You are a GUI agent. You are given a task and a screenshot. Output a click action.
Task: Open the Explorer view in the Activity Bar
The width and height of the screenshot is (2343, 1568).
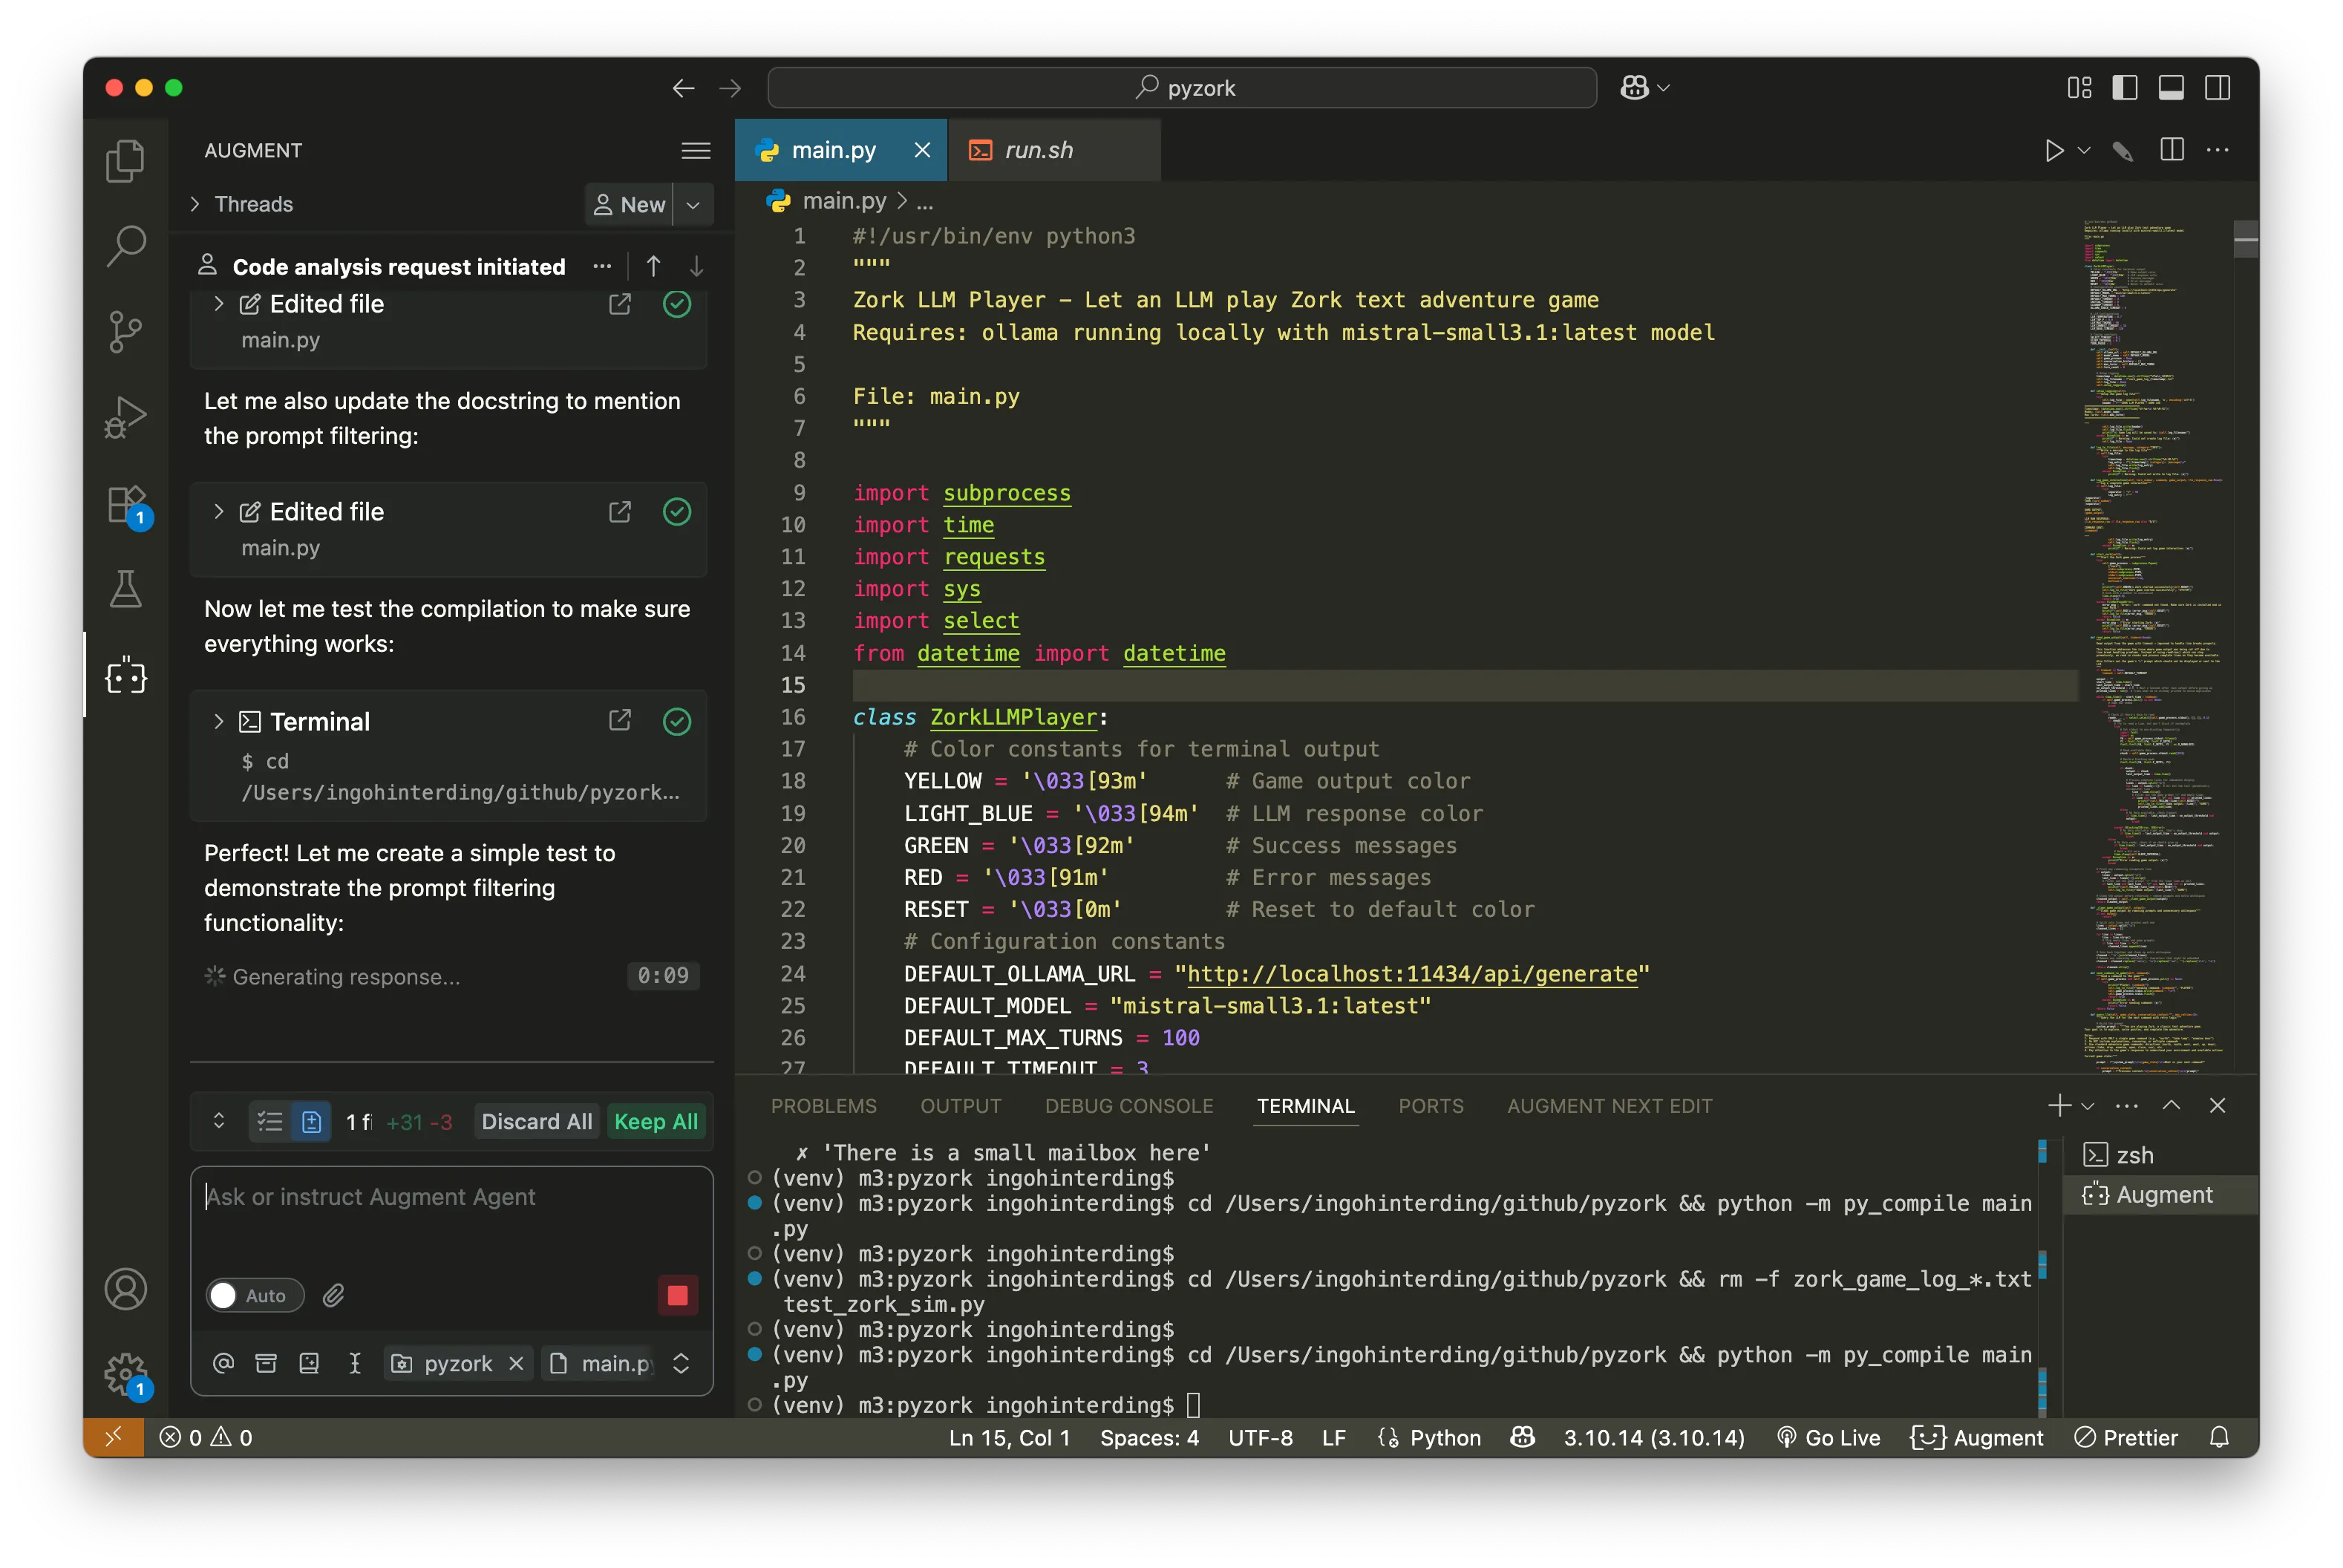click(125, 160)
